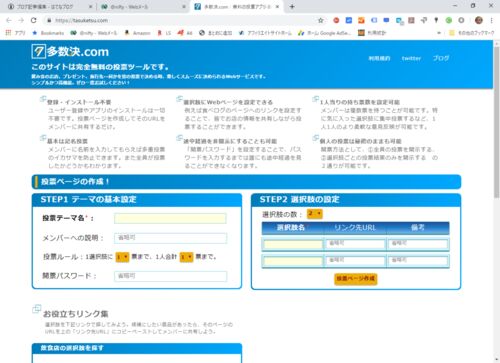Open the Amazon bookmark

138,33
